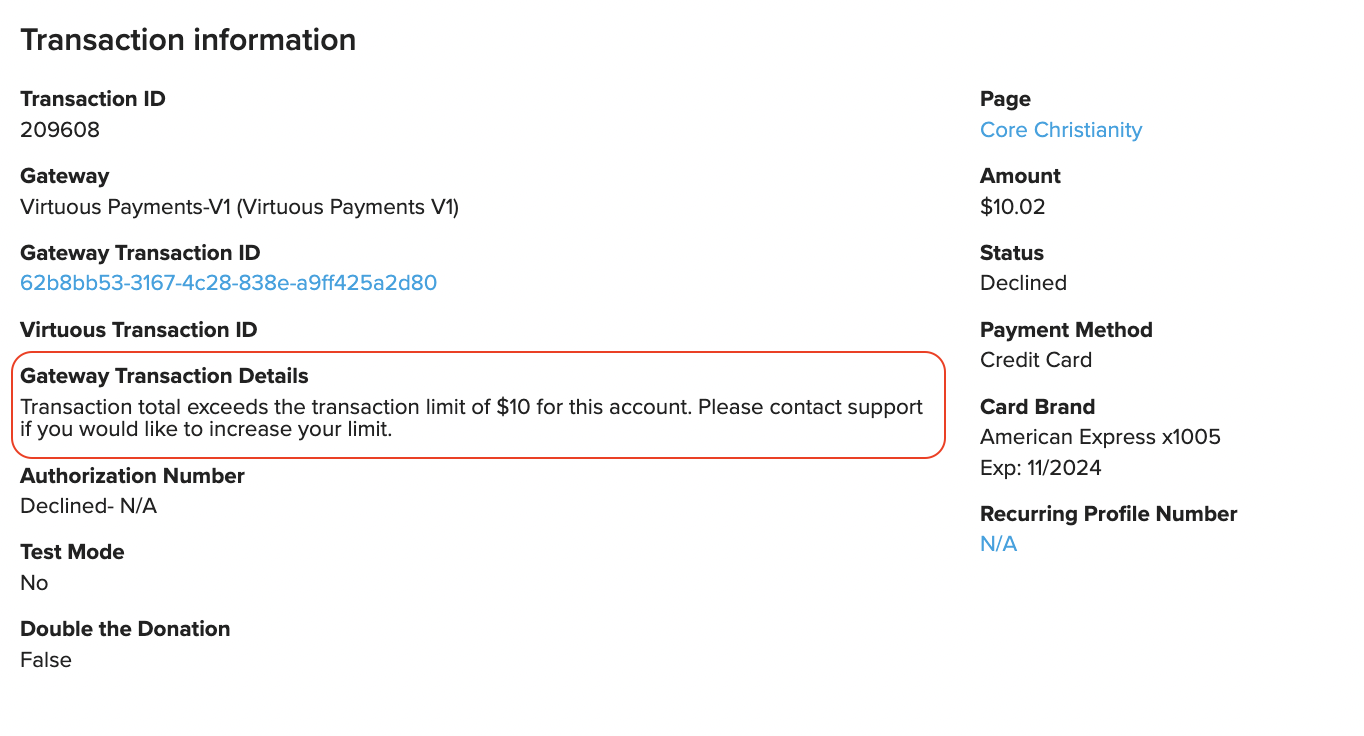The width and height of the screenshot is (1364, 736).
Task: Select the transaction ID value 209608
Action: pyautogui.click(x=60, y=130)
